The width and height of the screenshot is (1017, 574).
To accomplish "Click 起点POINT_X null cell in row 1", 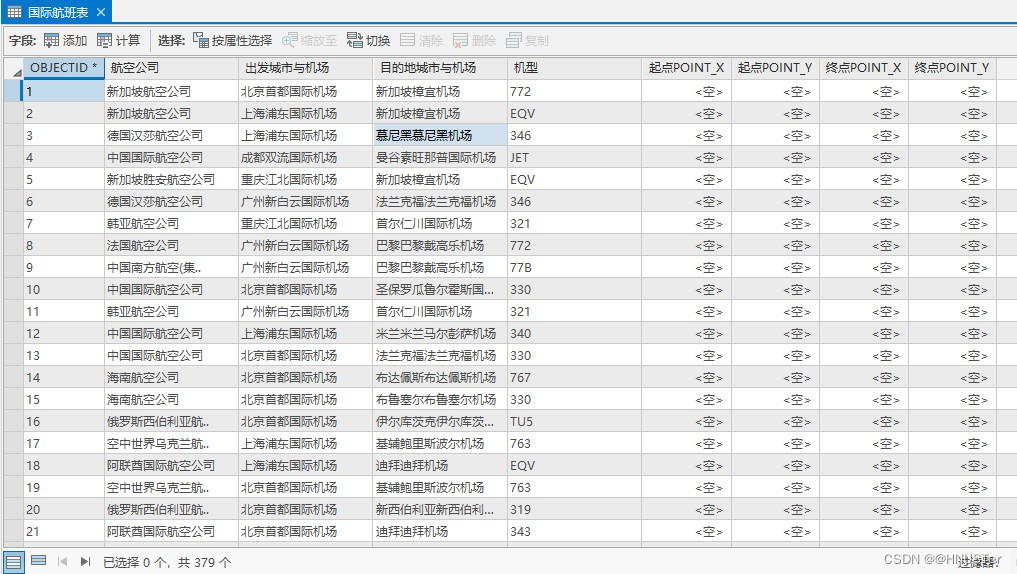I will tap(686, 91).
